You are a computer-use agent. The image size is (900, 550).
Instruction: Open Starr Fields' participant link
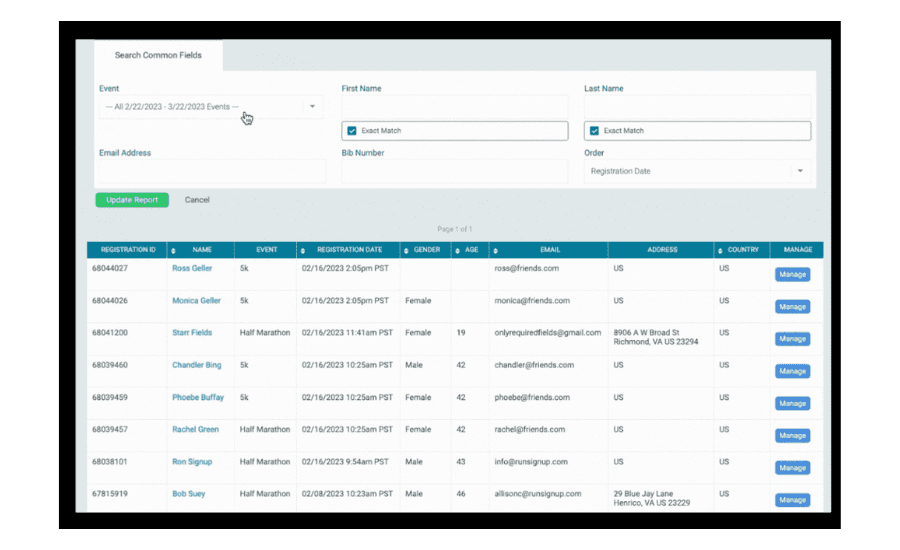pos(192,332)
